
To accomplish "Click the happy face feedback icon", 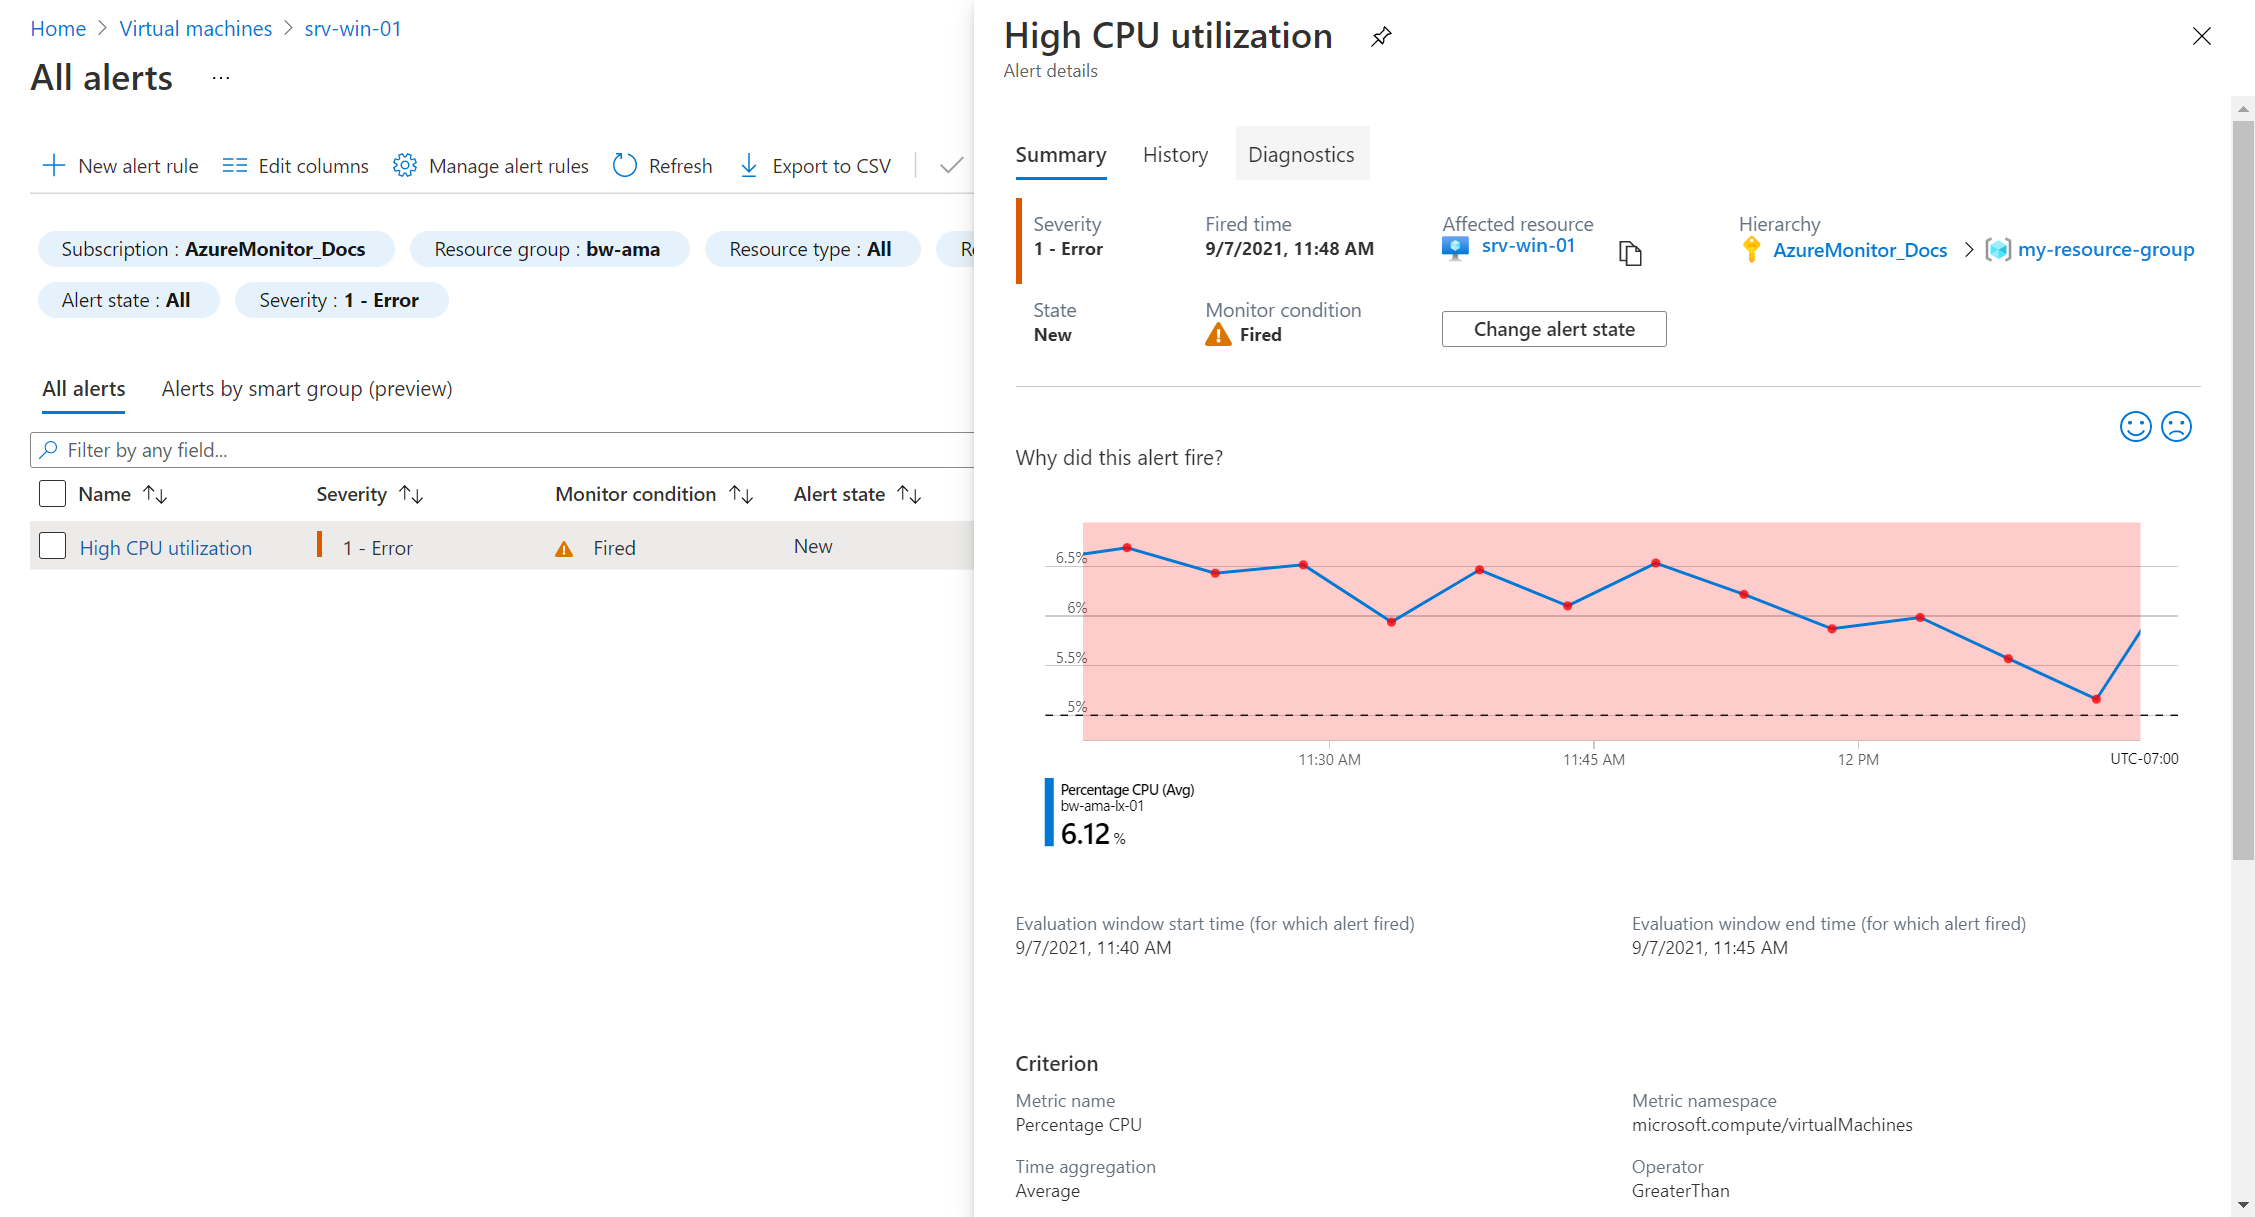I will [2135, 427].
